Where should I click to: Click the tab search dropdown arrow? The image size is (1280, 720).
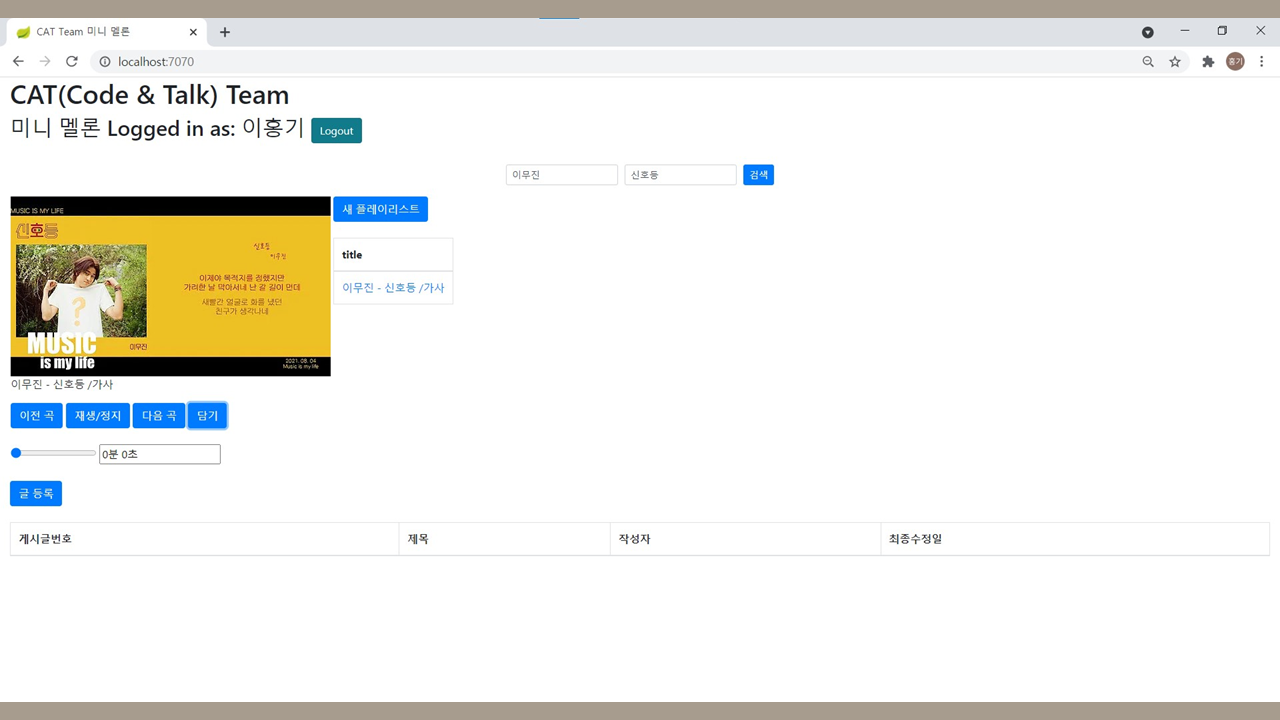(x=1148, y=32)
